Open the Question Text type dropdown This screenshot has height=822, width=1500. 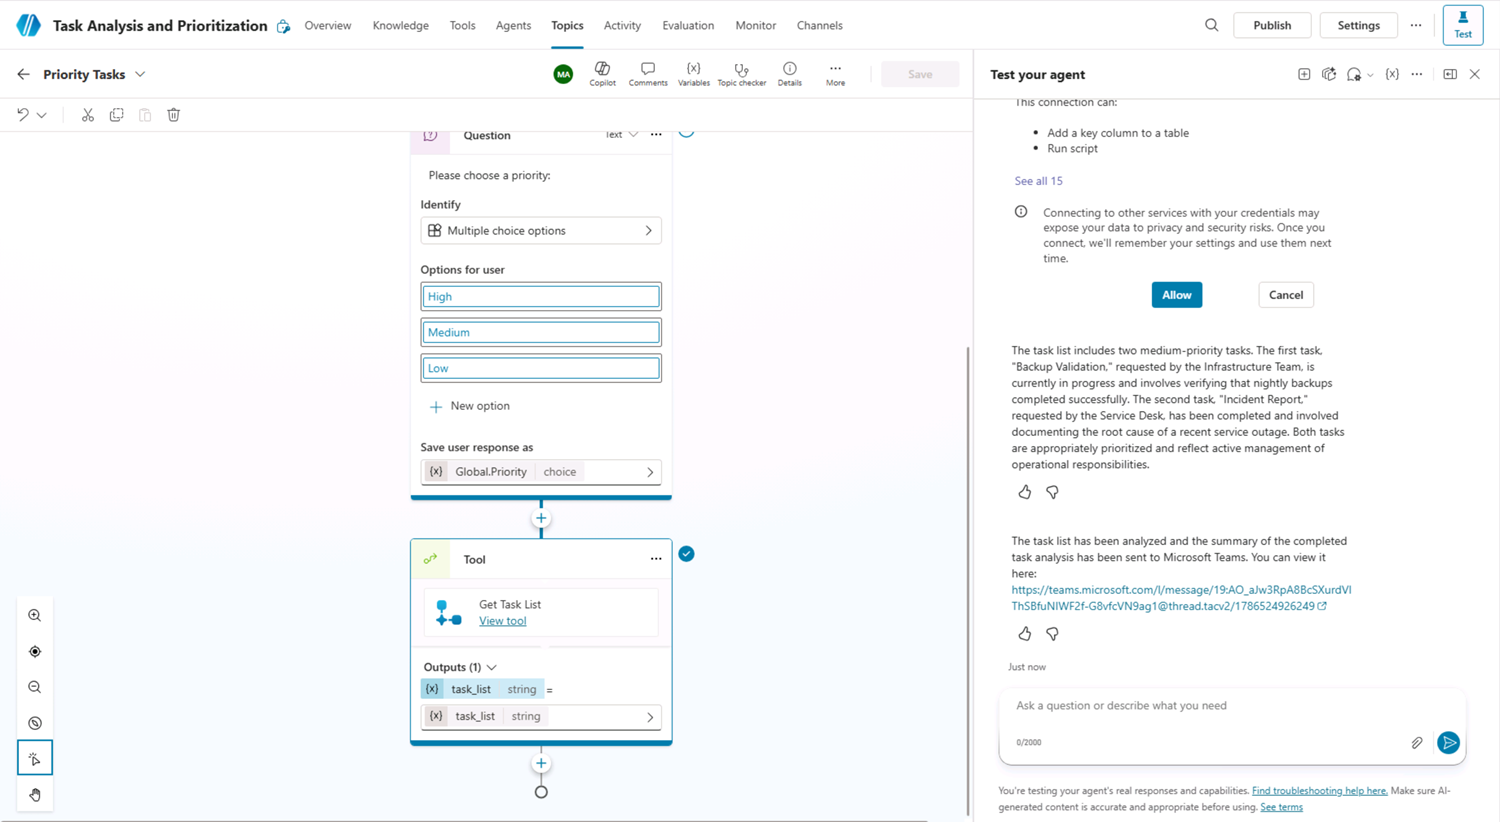pyautogui.click(x=621, y=135)
